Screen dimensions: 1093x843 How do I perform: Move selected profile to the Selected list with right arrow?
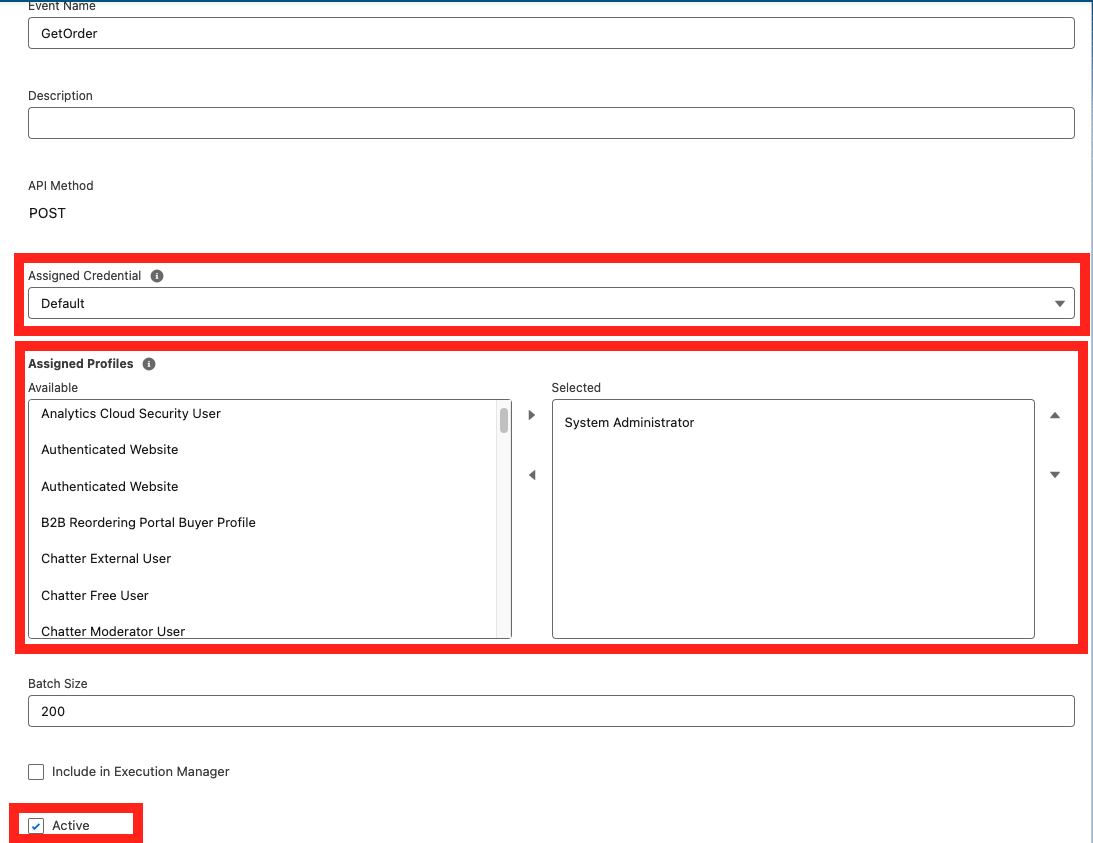click(532, 415)
